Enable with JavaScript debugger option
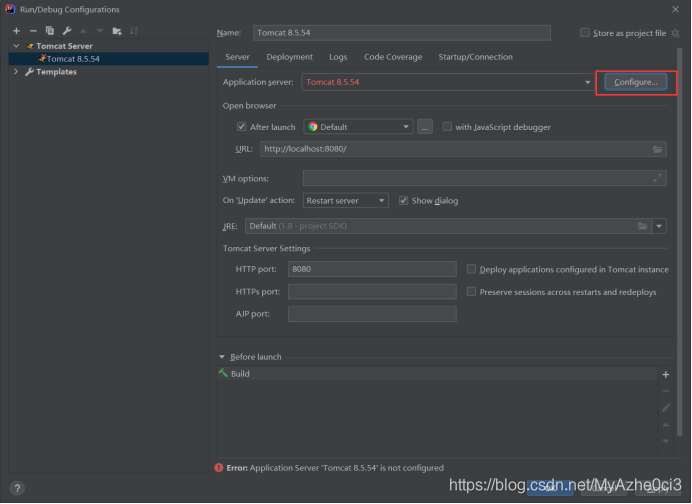 click(447, 127)
